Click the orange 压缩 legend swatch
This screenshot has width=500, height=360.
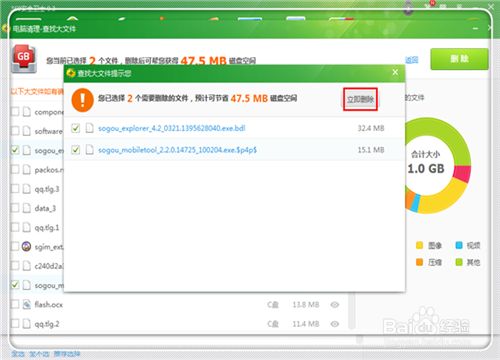tap(419, 262)
